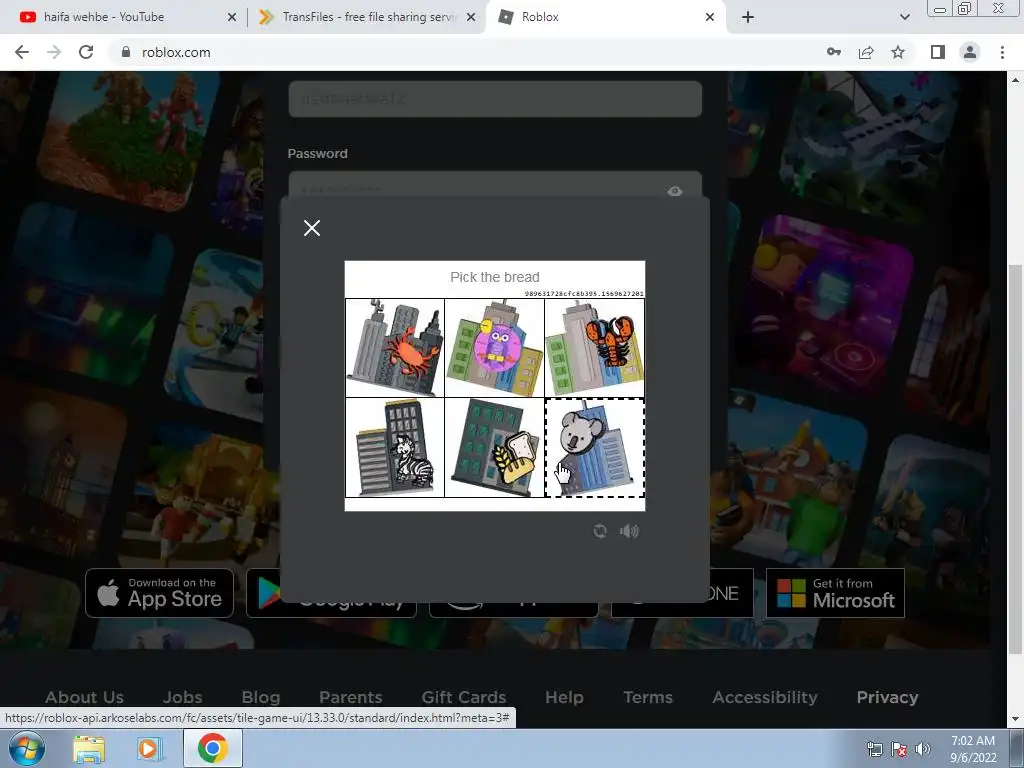Screen dimensions: 1024x768
Task: Open the browser side panel
Action: tap(938, 52)
